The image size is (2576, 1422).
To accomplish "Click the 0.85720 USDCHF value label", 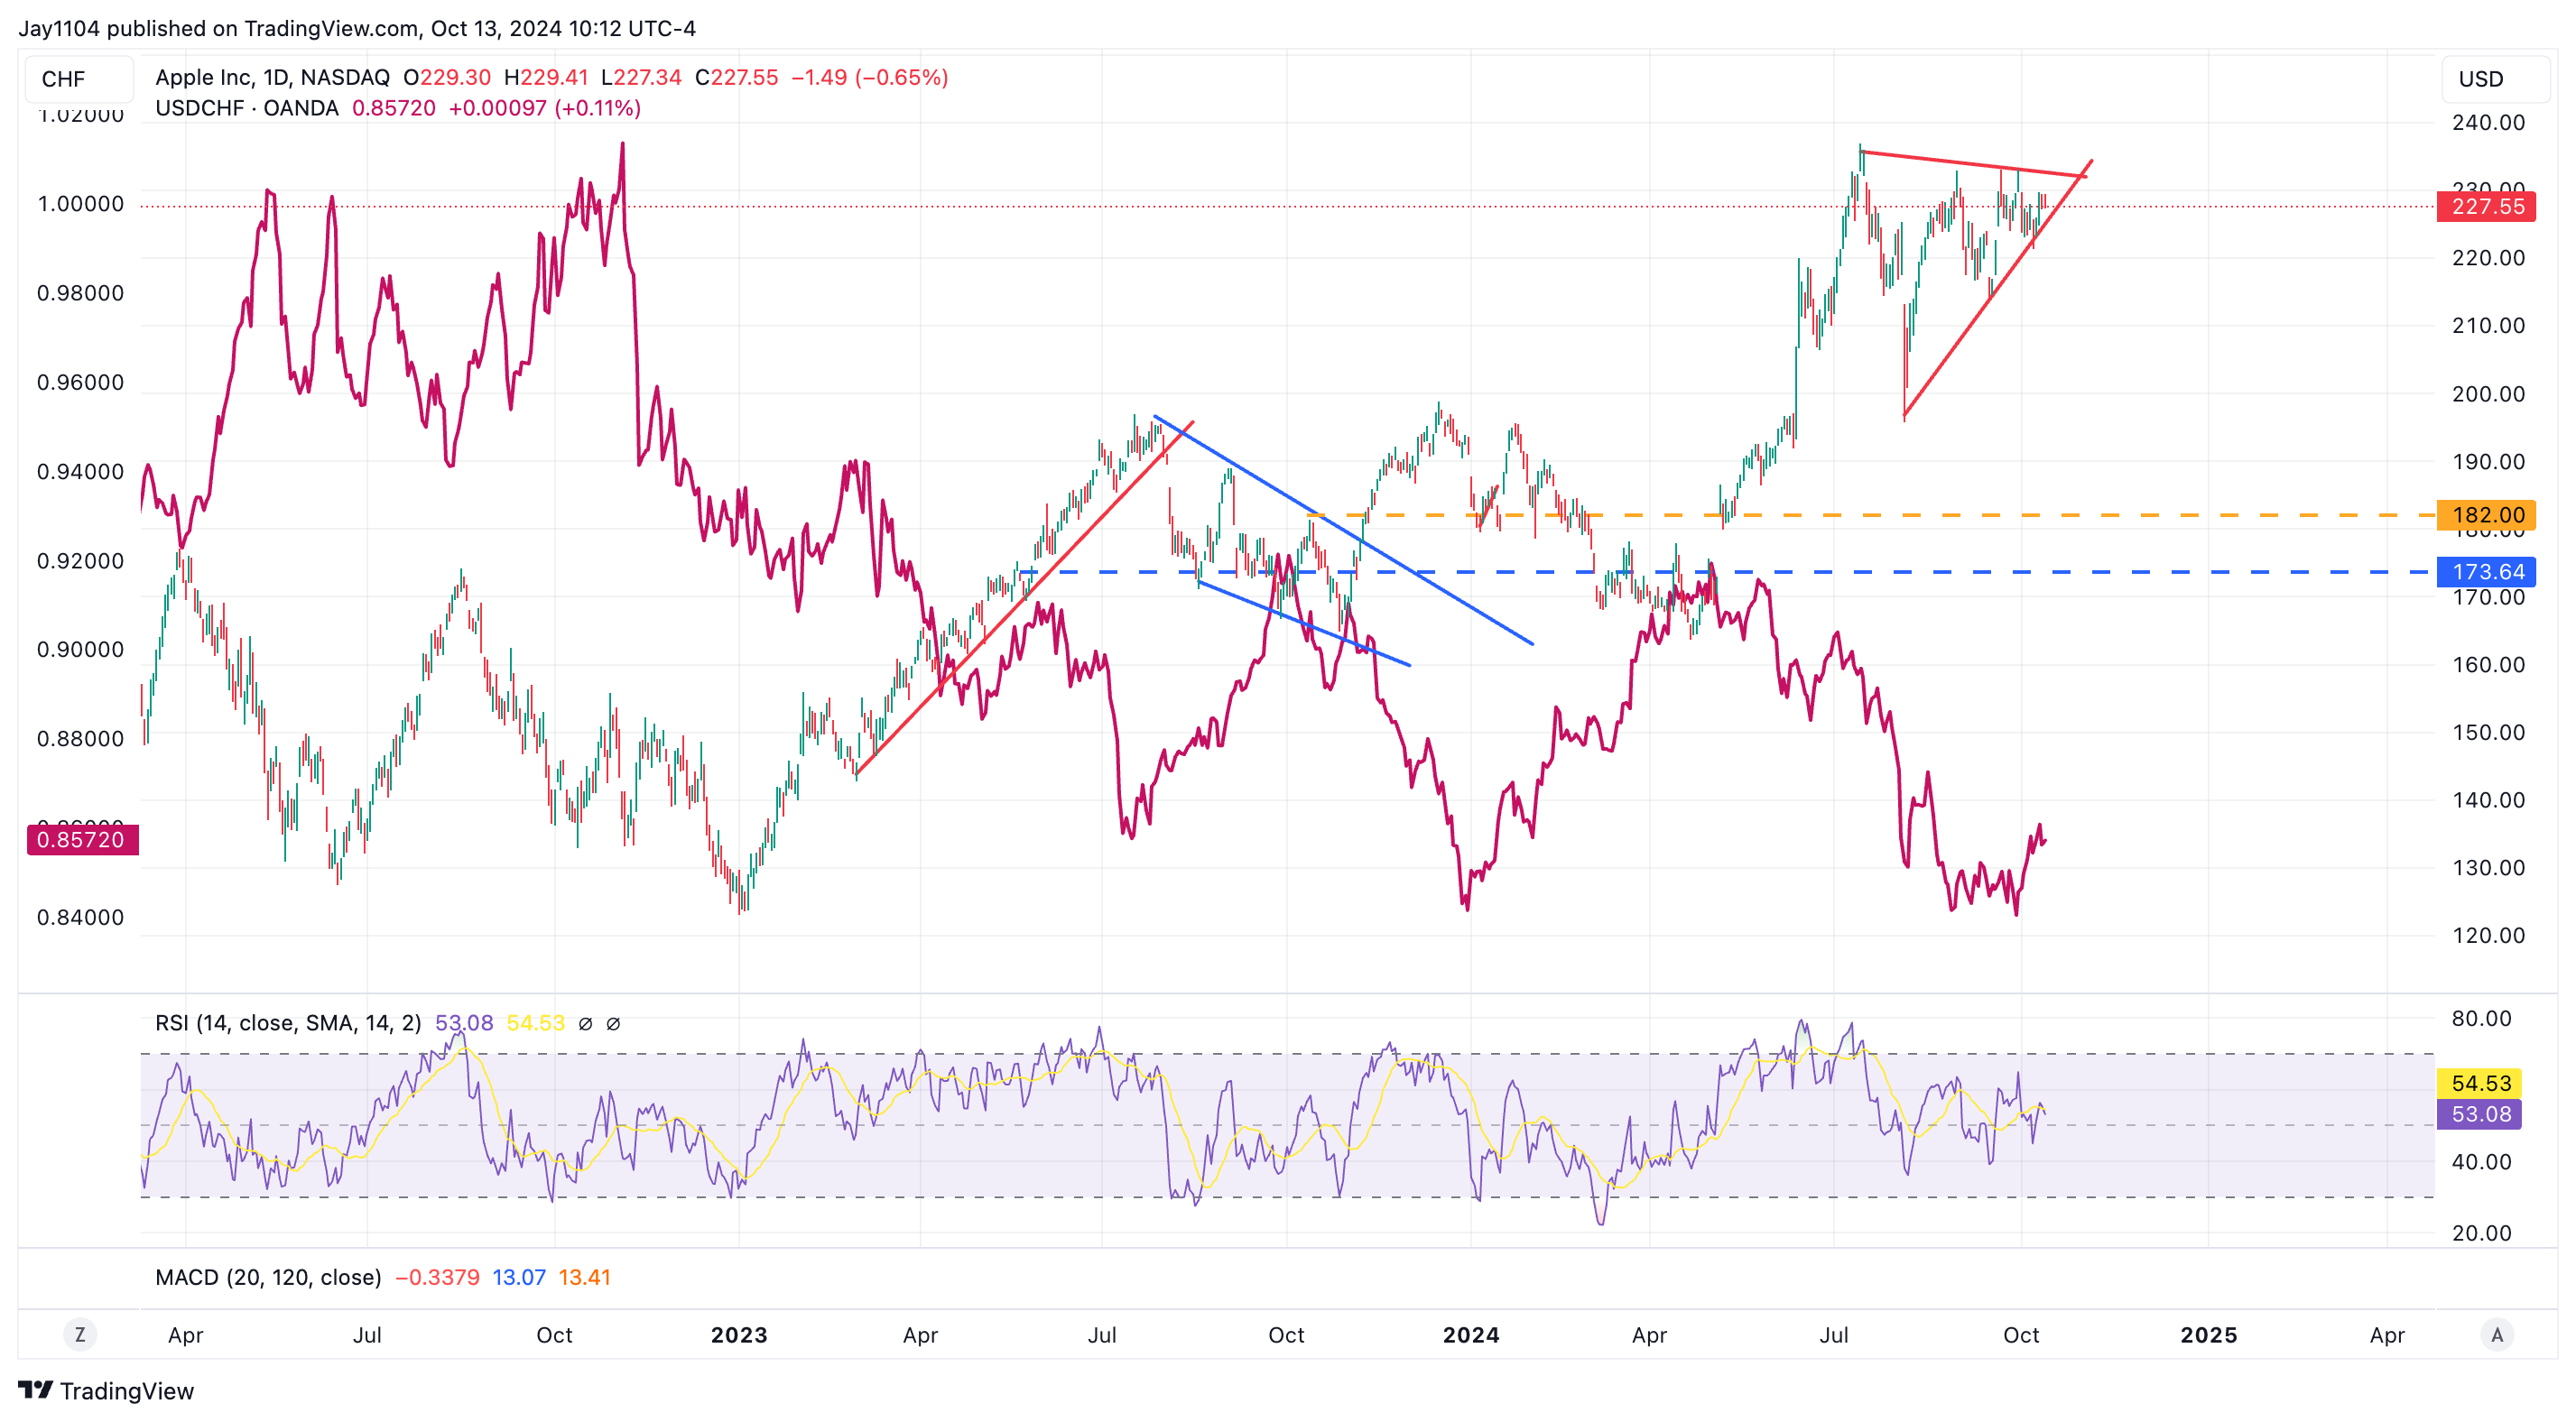I will click(x=82, y=839).
